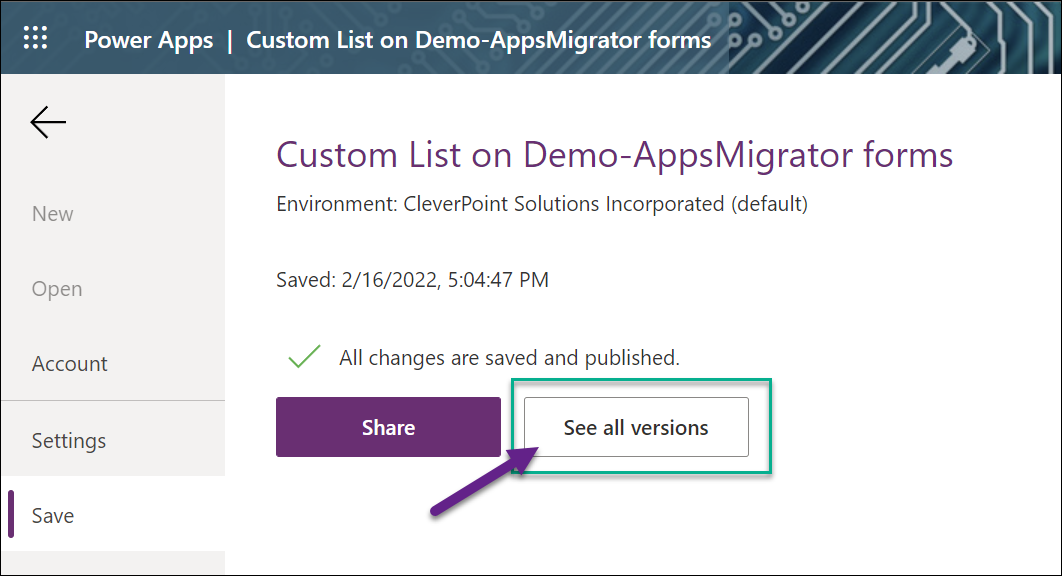The width and height of the screenshot is (1062, 576).
Task: Go to Settings in the side menu
Action: [68, 440]
